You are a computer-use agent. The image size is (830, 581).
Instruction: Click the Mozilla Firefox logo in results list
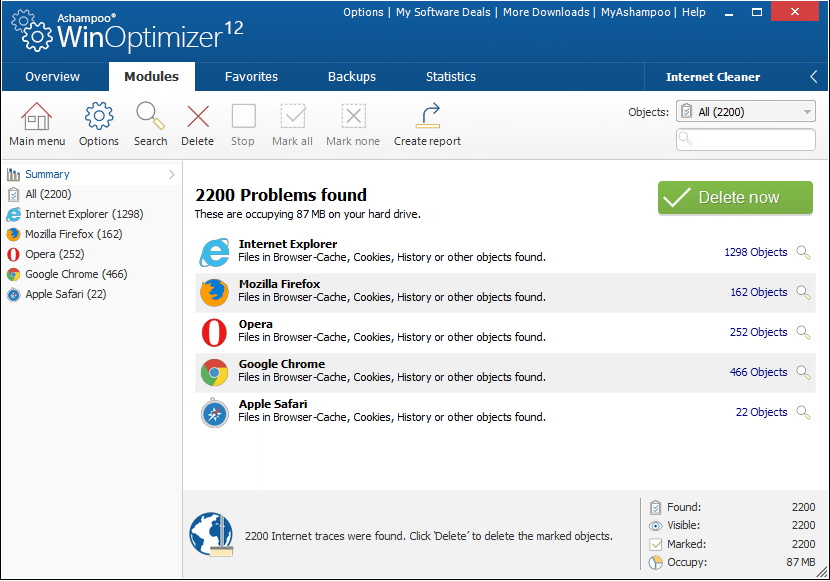pos(214,293)
